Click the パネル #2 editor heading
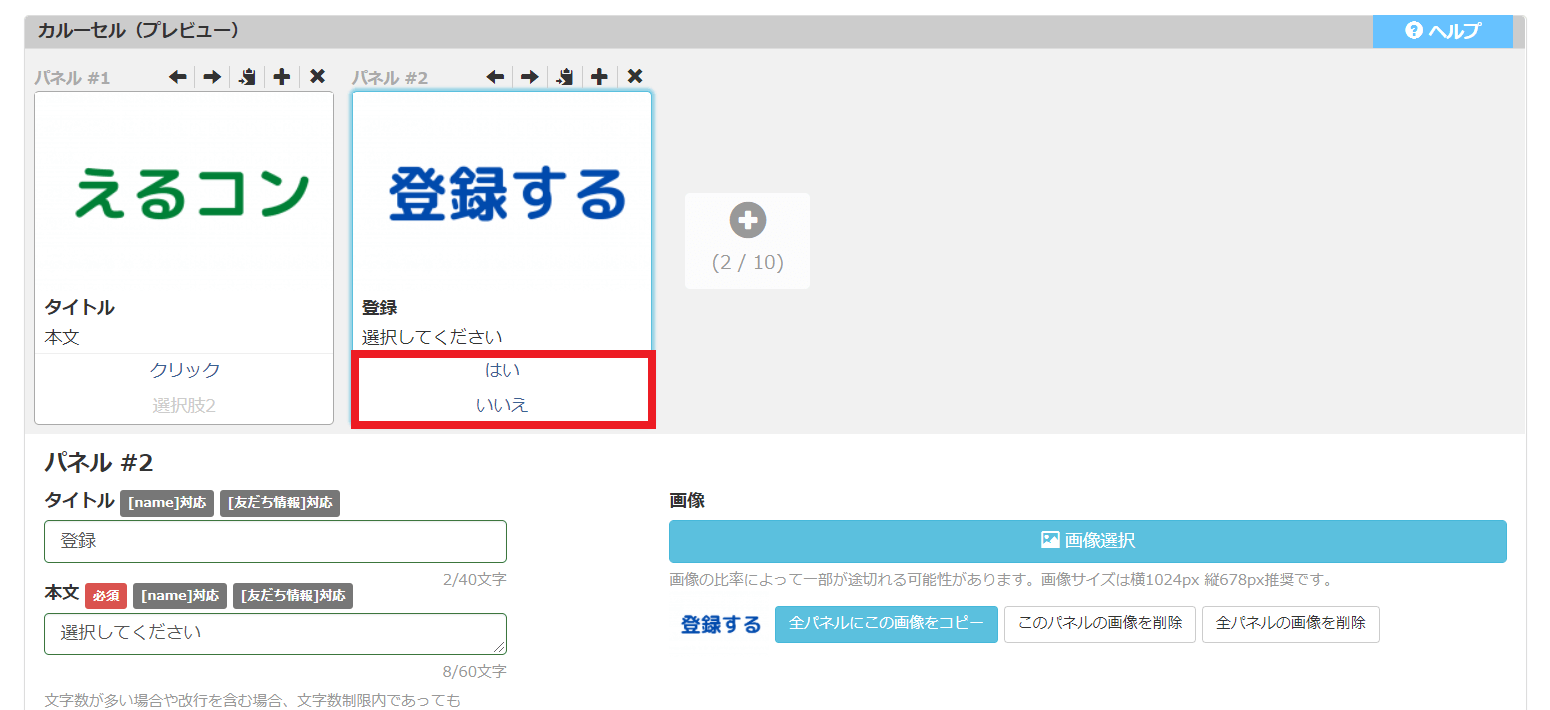 pos(98,463)
